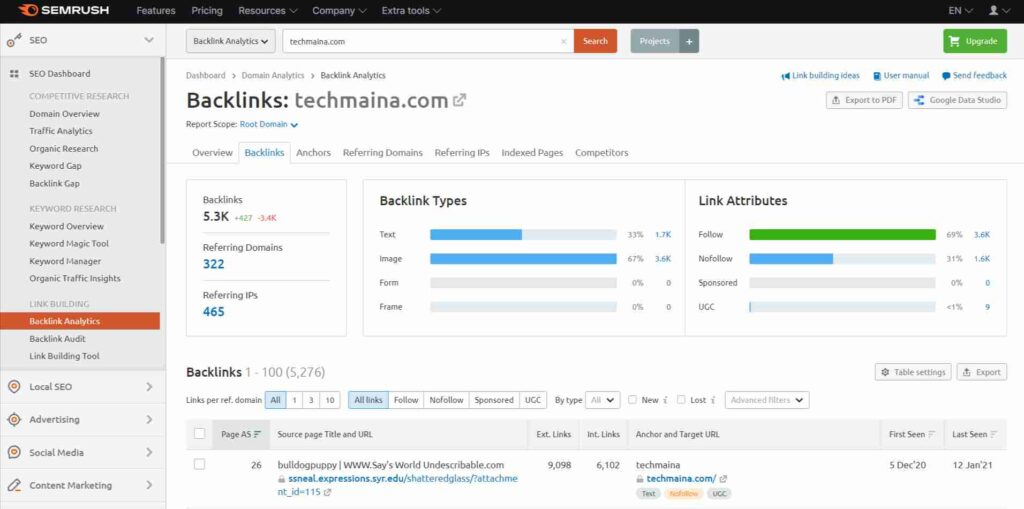Open the Resources menu dropdown
This screenshot has height=509, width=1024.
pos(268,11)
